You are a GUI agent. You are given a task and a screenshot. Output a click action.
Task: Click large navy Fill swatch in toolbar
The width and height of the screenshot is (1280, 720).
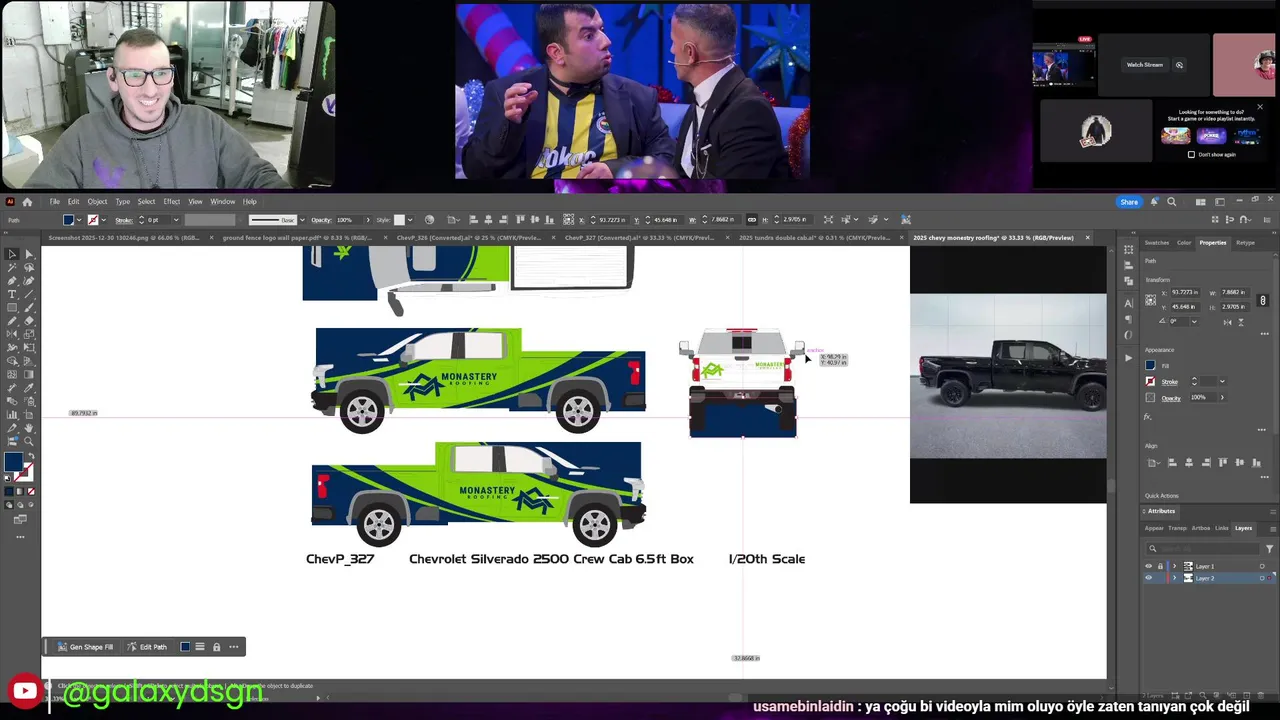pyautogui.click(x=13, y=461)
